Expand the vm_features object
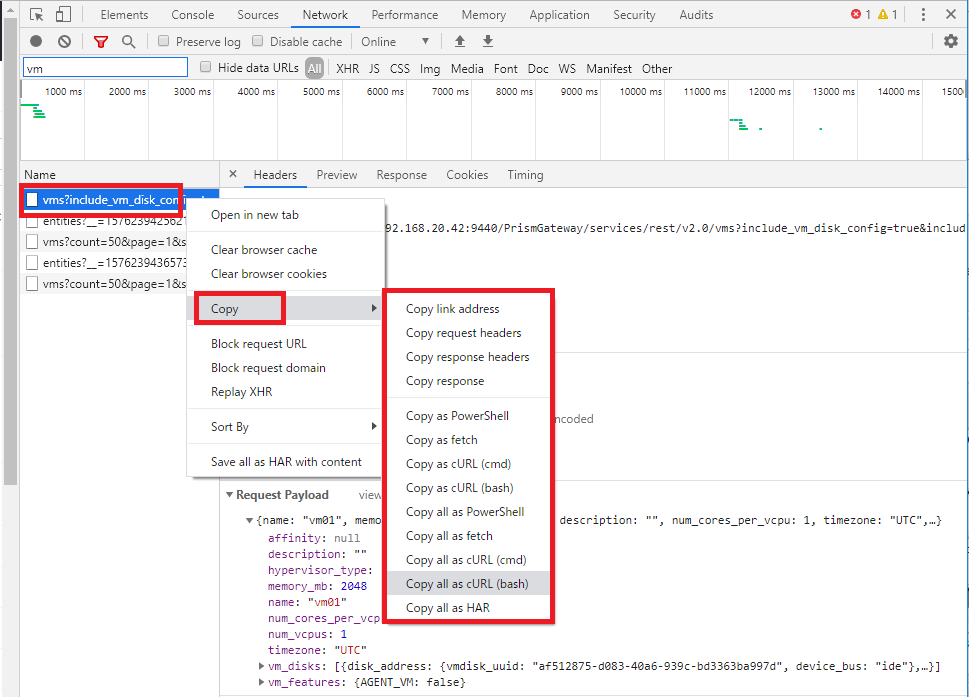 pyautogui.click(x=261, y=682)
